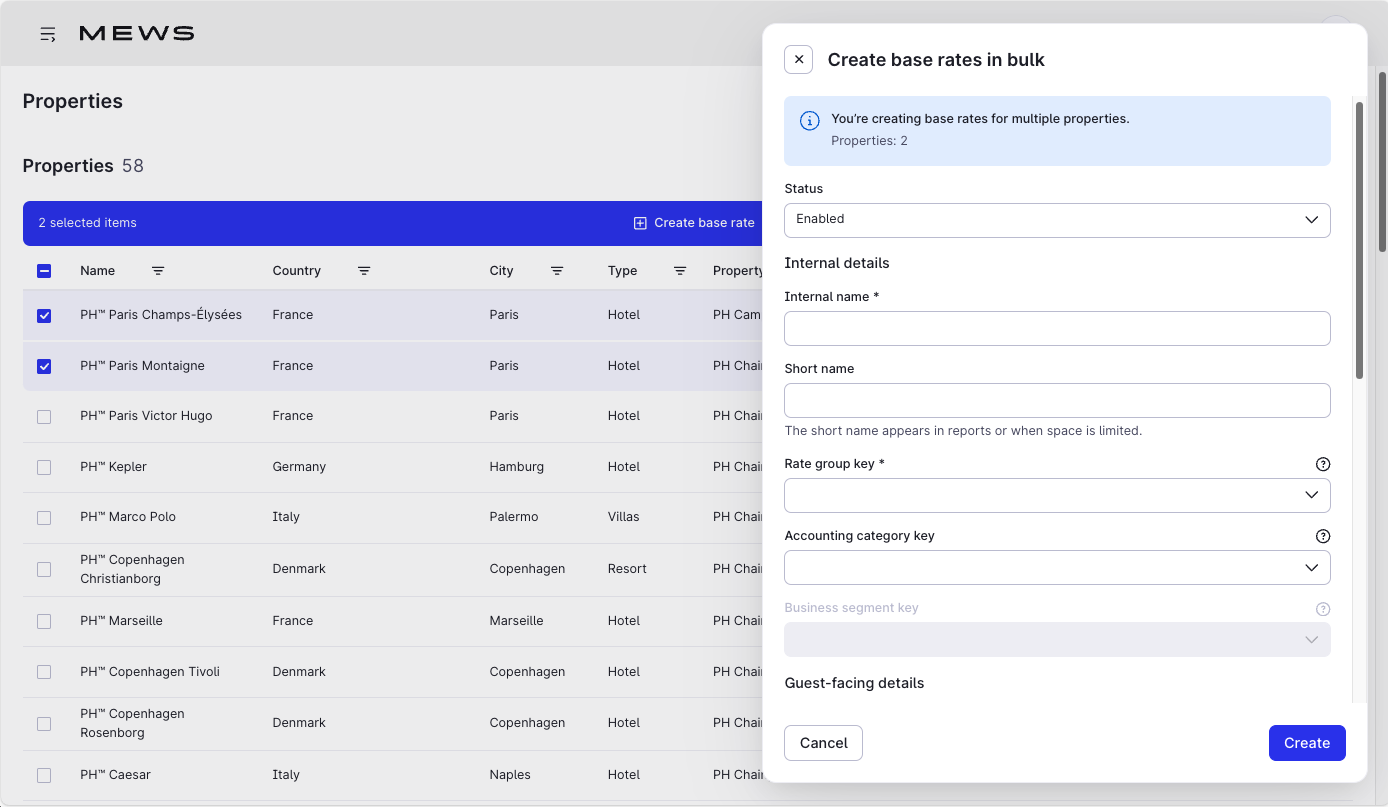Click the Short name text field

(1056, 400)
